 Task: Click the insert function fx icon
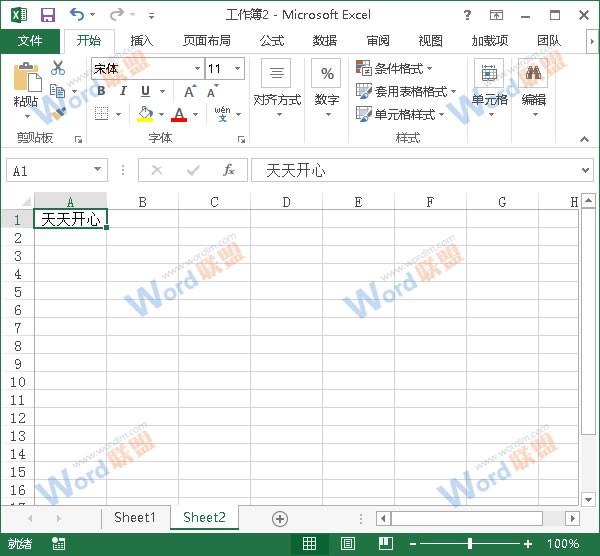pos(228,171)
